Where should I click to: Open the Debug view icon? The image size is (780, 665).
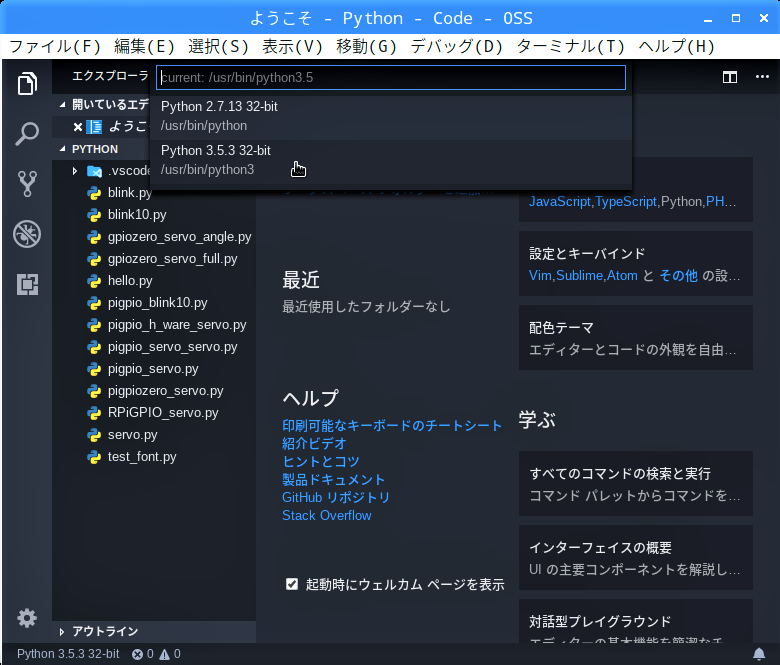click(27, 234)
